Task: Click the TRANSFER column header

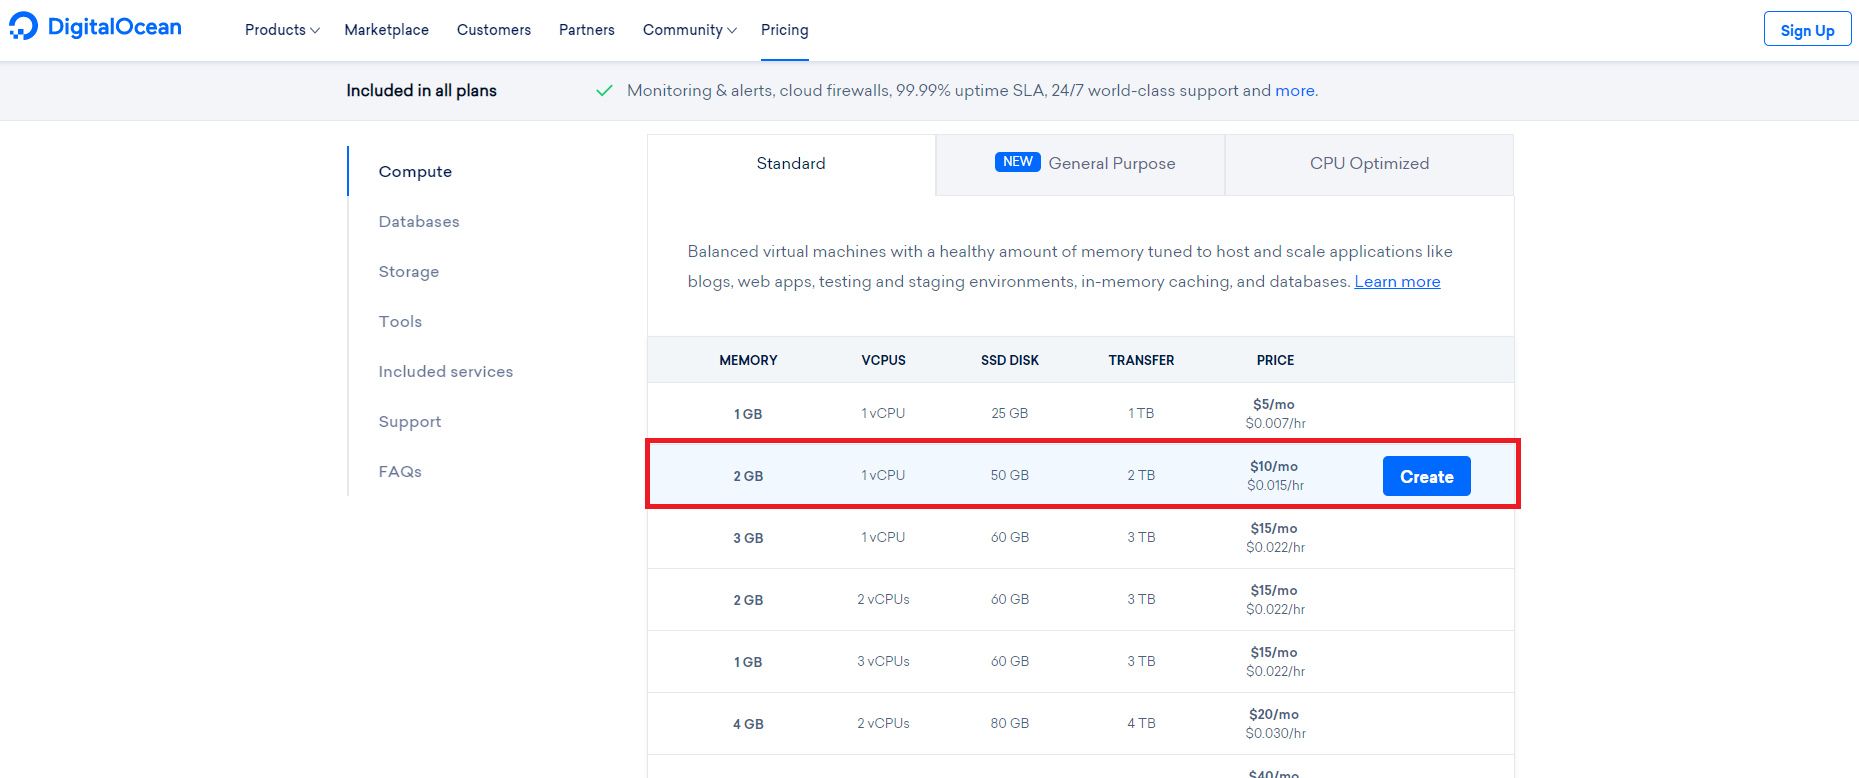Action: coord(1141,360)
